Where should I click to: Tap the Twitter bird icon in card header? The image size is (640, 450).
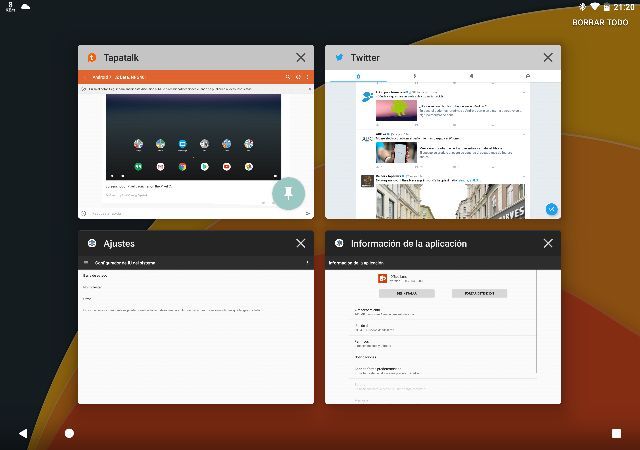tap(339, 58)
